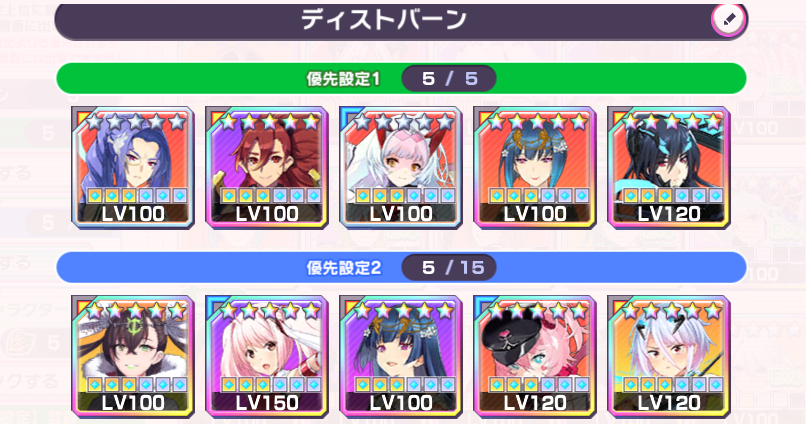Tap the star rating on the LV150 card
Viewport: 806px width, 424px height.
click(269, 310)
